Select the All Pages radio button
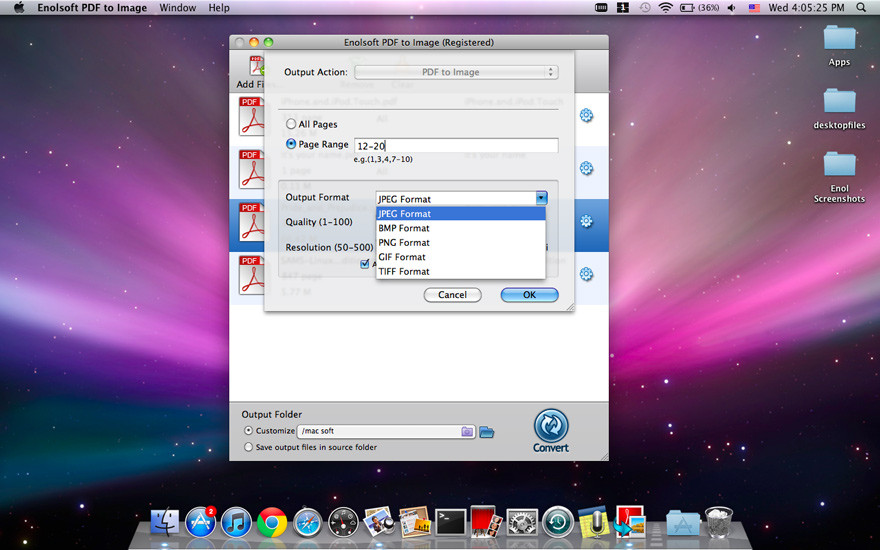The height and width of the screenshot is (550, 880). (x=291, y=123)
